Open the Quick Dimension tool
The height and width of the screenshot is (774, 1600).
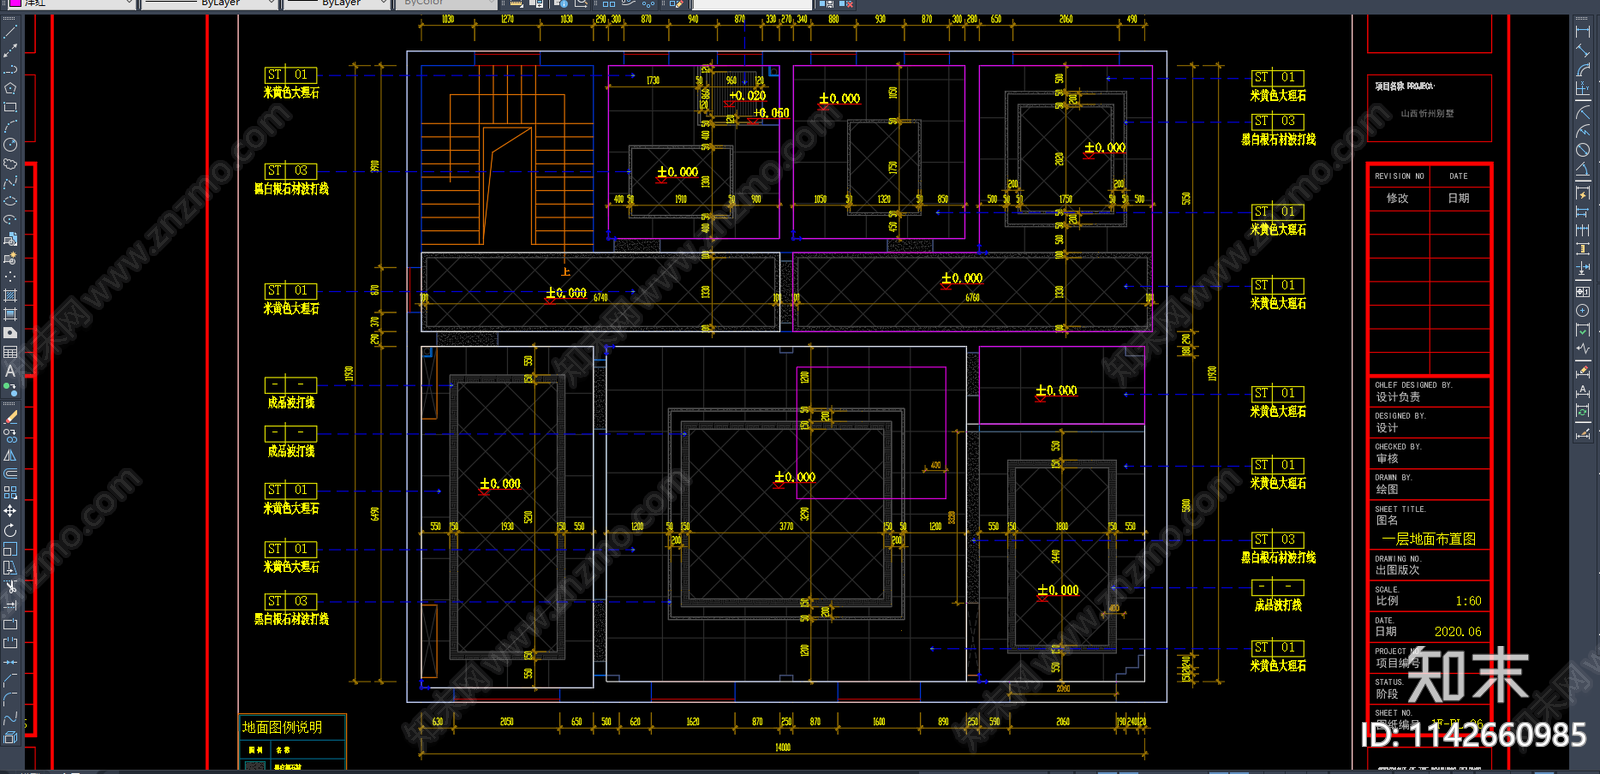[1583, 193]
